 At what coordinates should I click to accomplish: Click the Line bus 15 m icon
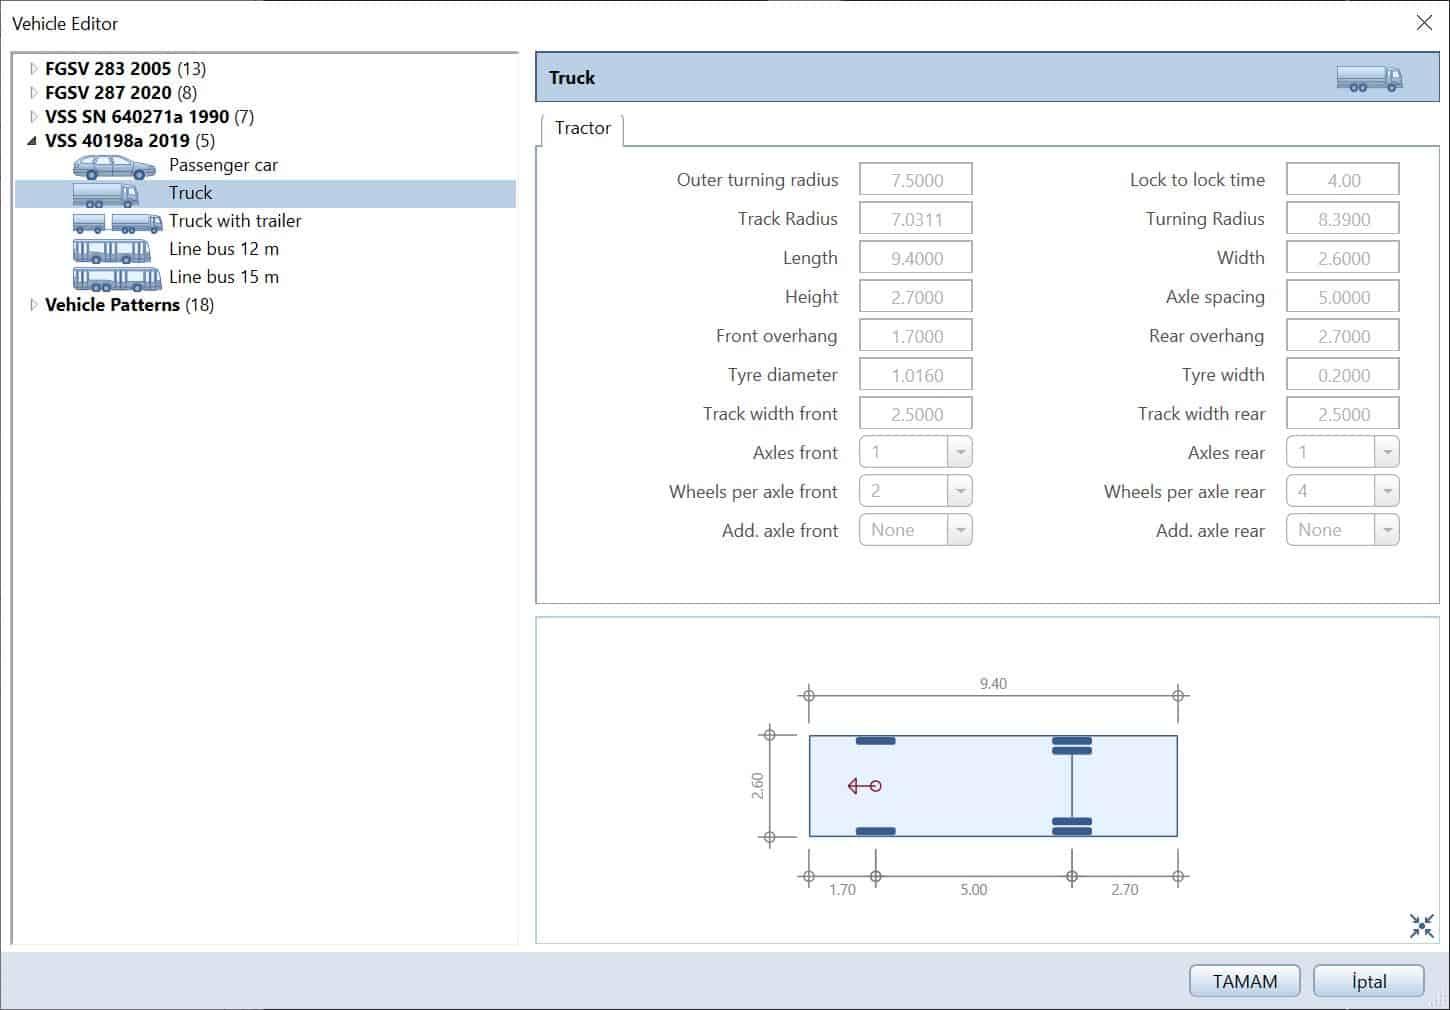point(117,278)
